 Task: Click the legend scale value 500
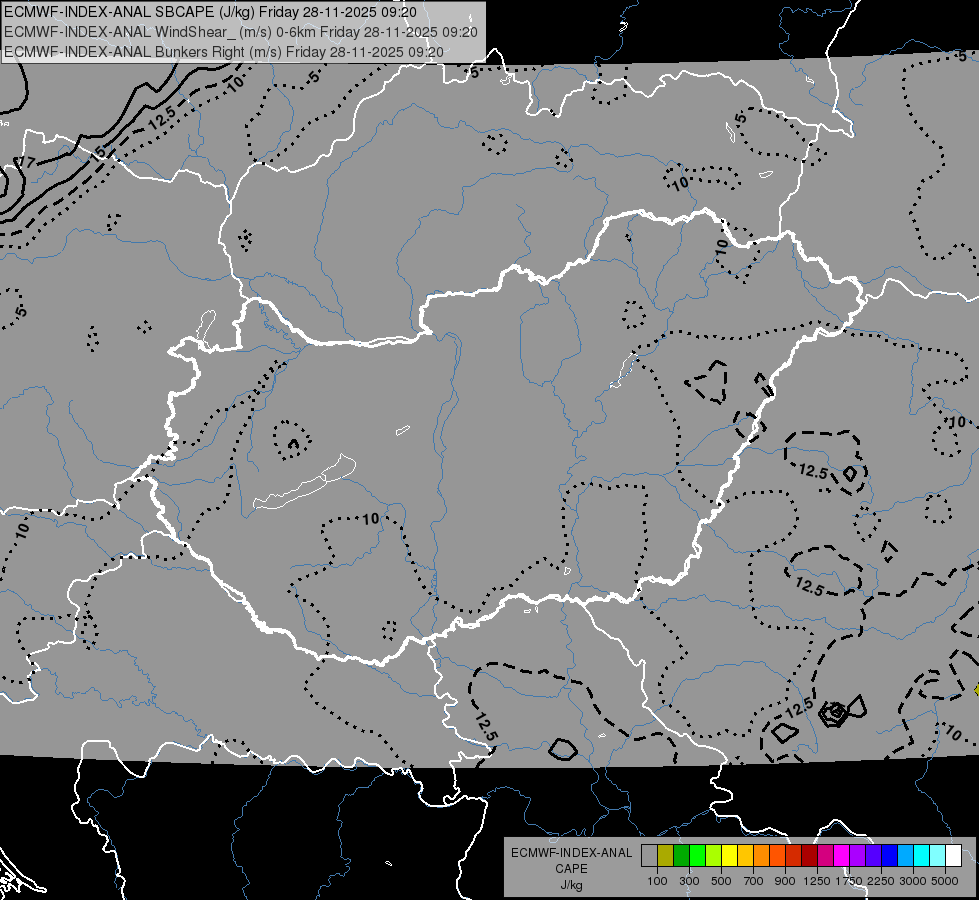721,881
